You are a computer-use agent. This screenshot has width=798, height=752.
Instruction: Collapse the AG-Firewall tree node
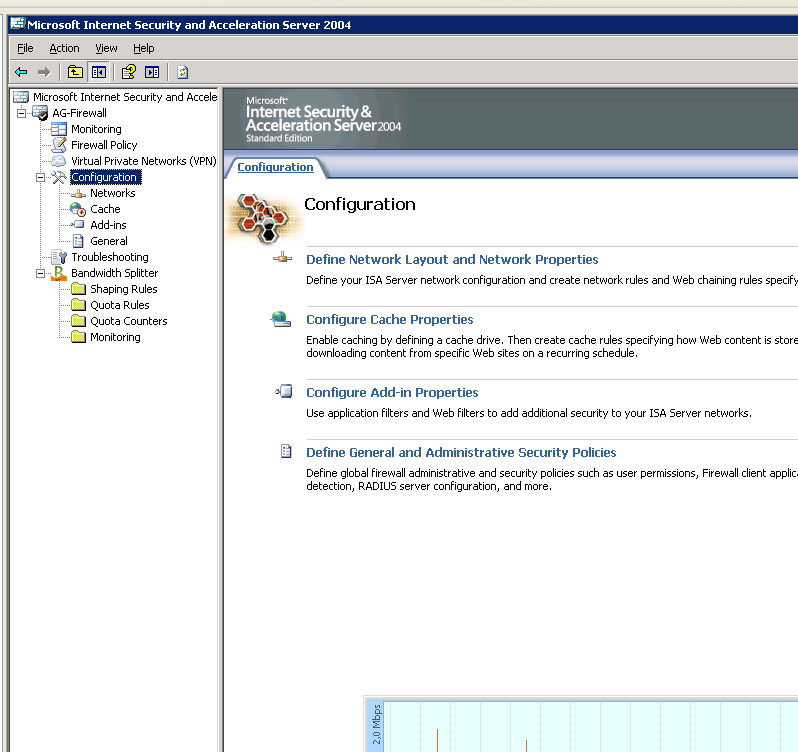(x=22, y=113)
